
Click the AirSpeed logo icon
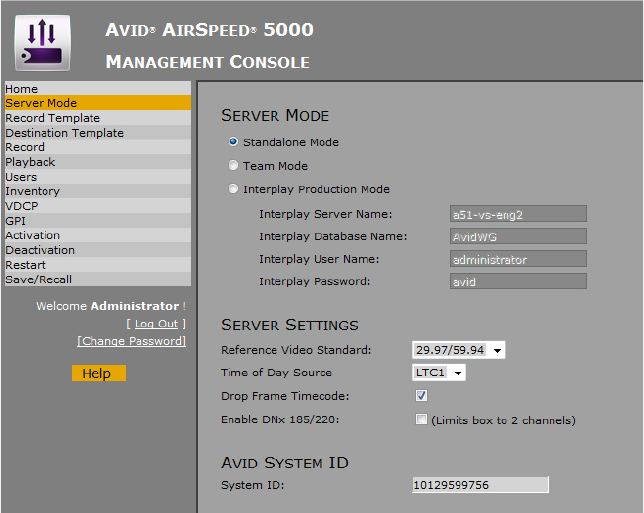point(42,43)
